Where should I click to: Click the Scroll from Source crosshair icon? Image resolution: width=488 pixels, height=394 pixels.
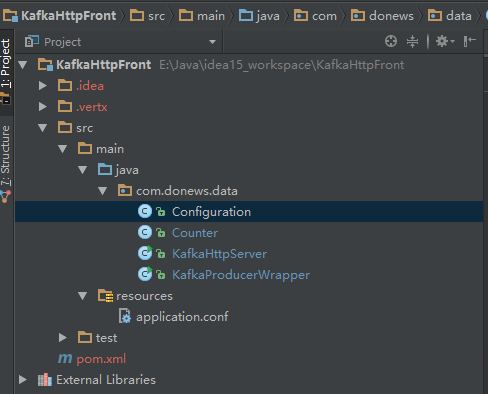(x=391, y=41)
